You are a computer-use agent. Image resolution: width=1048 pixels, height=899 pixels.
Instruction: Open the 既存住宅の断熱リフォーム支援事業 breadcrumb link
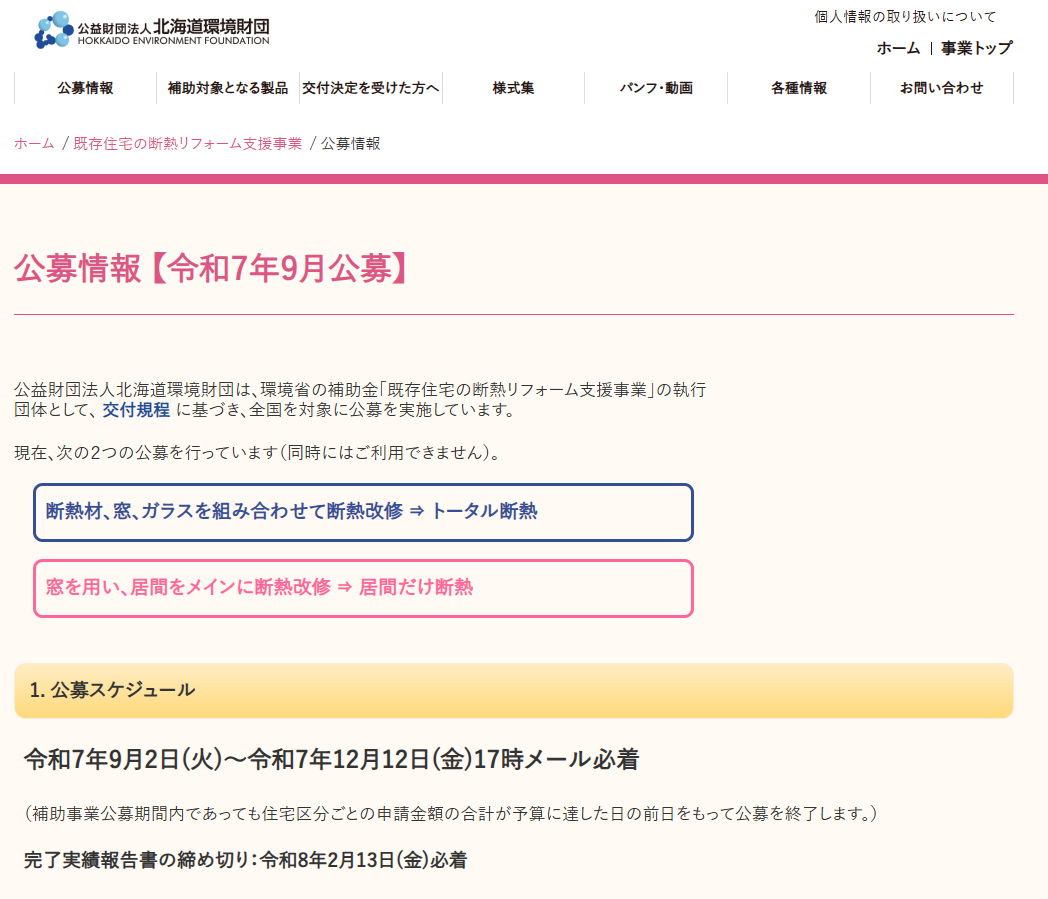tap(187, 143)
